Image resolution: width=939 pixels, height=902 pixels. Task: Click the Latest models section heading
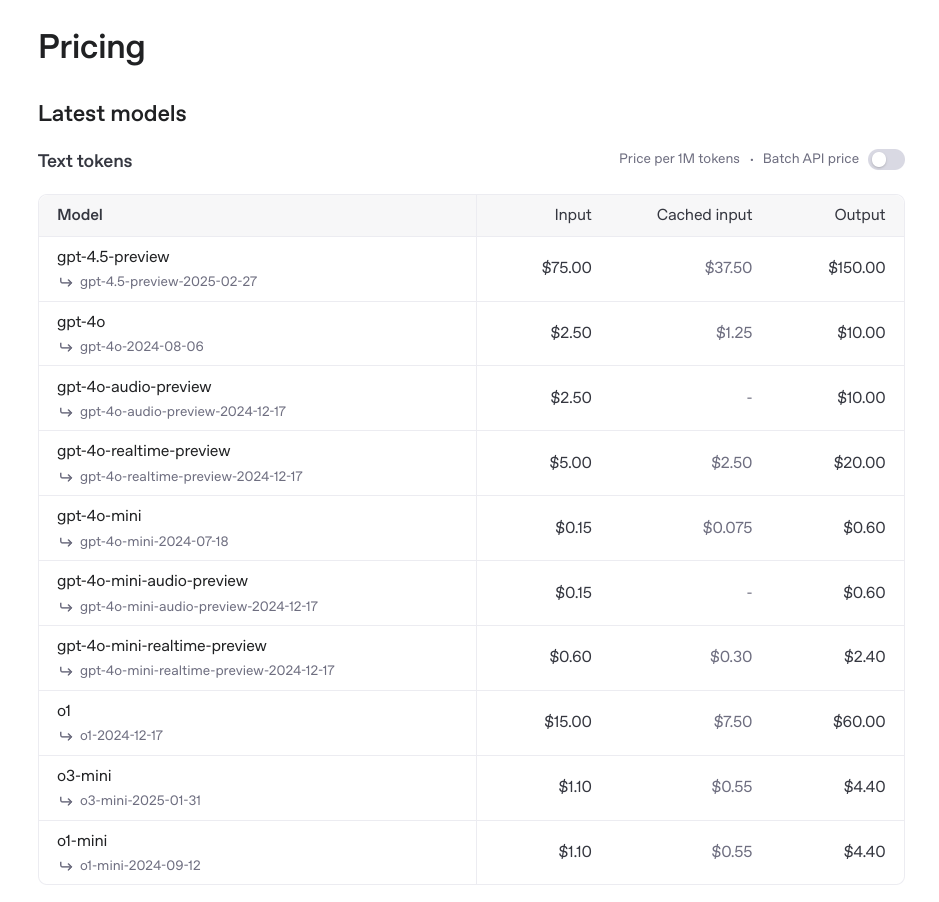[112, 114]
